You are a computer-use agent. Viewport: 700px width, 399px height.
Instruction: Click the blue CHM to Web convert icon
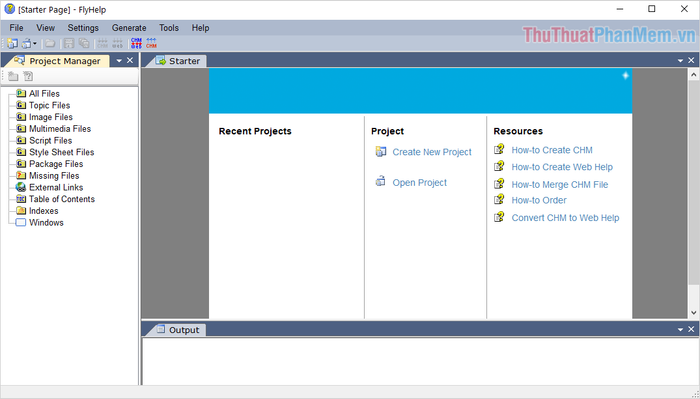pos(136,43)
